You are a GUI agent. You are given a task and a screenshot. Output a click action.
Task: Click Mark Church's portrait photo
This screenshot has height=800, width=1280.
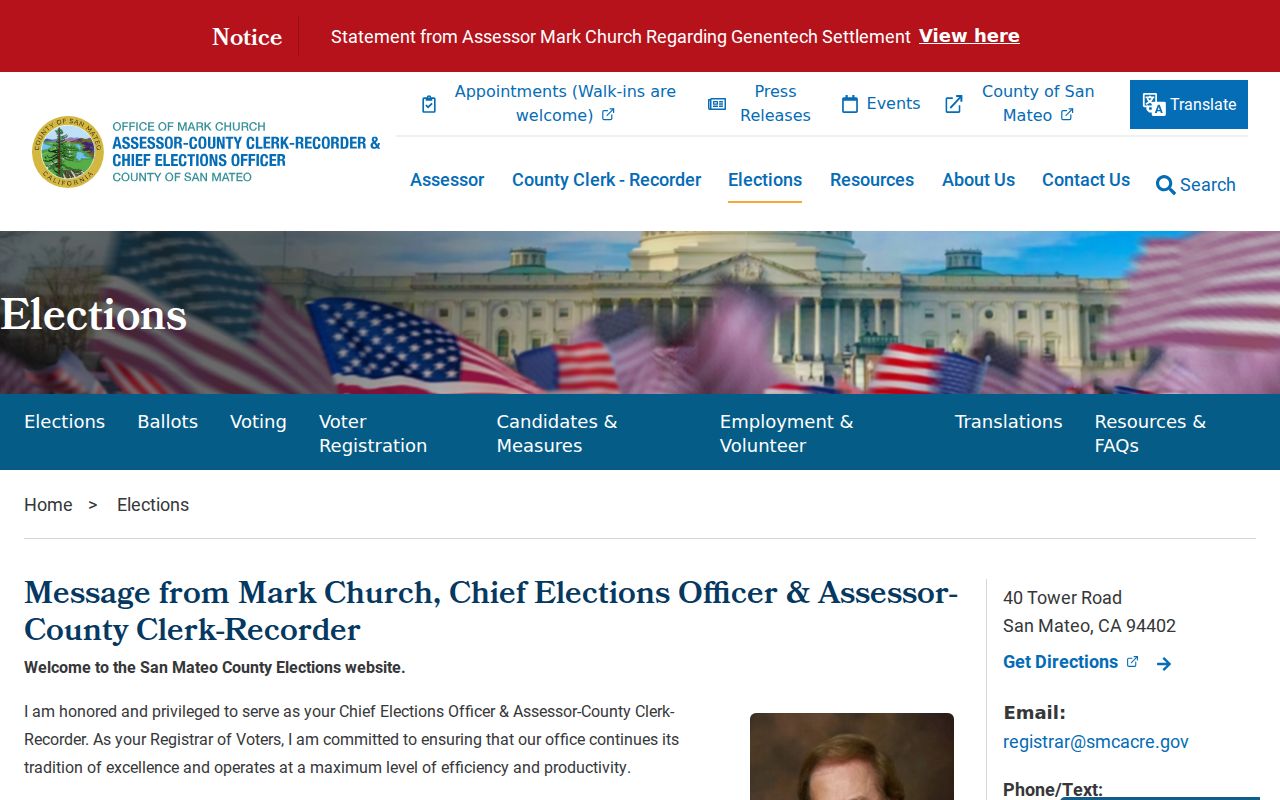[x=852, y=757]
